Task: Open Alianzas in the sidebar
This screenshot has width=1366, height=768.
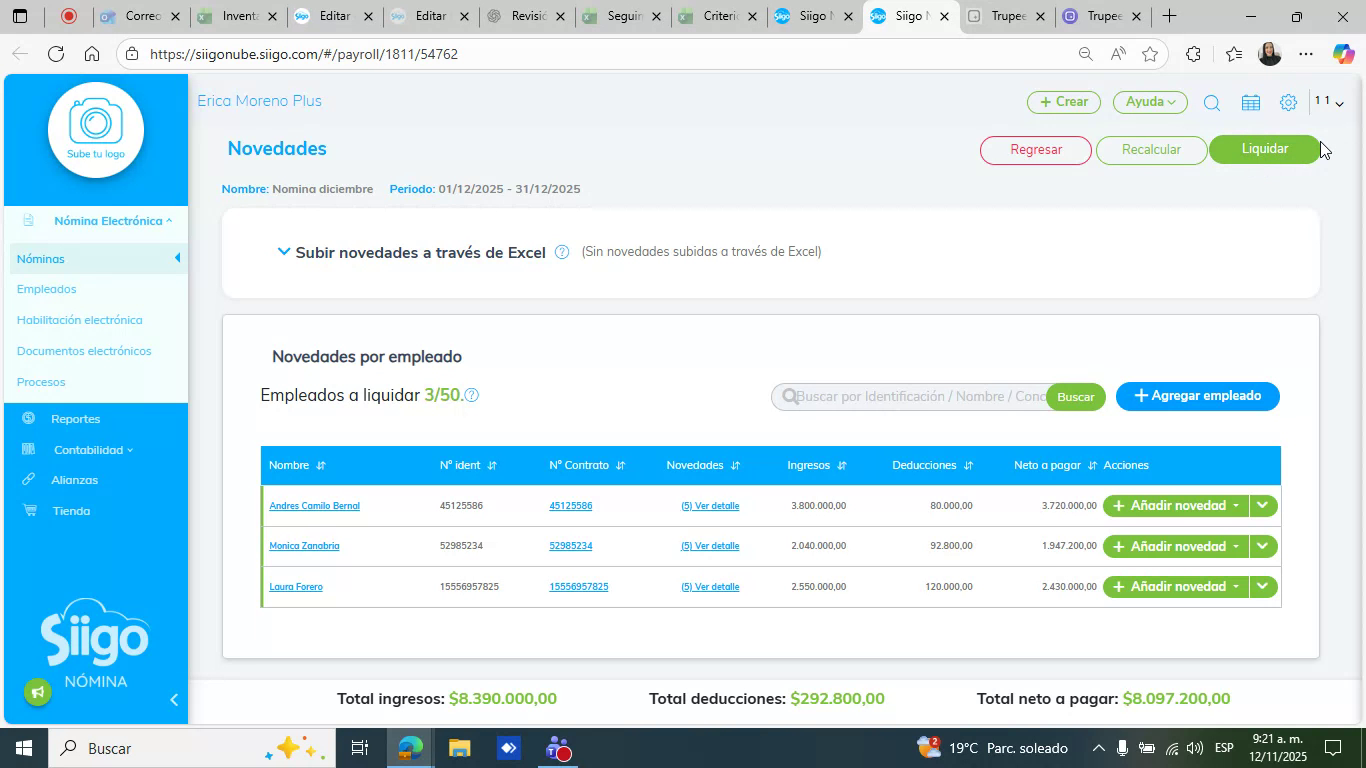Action: [x=75, y=480]
